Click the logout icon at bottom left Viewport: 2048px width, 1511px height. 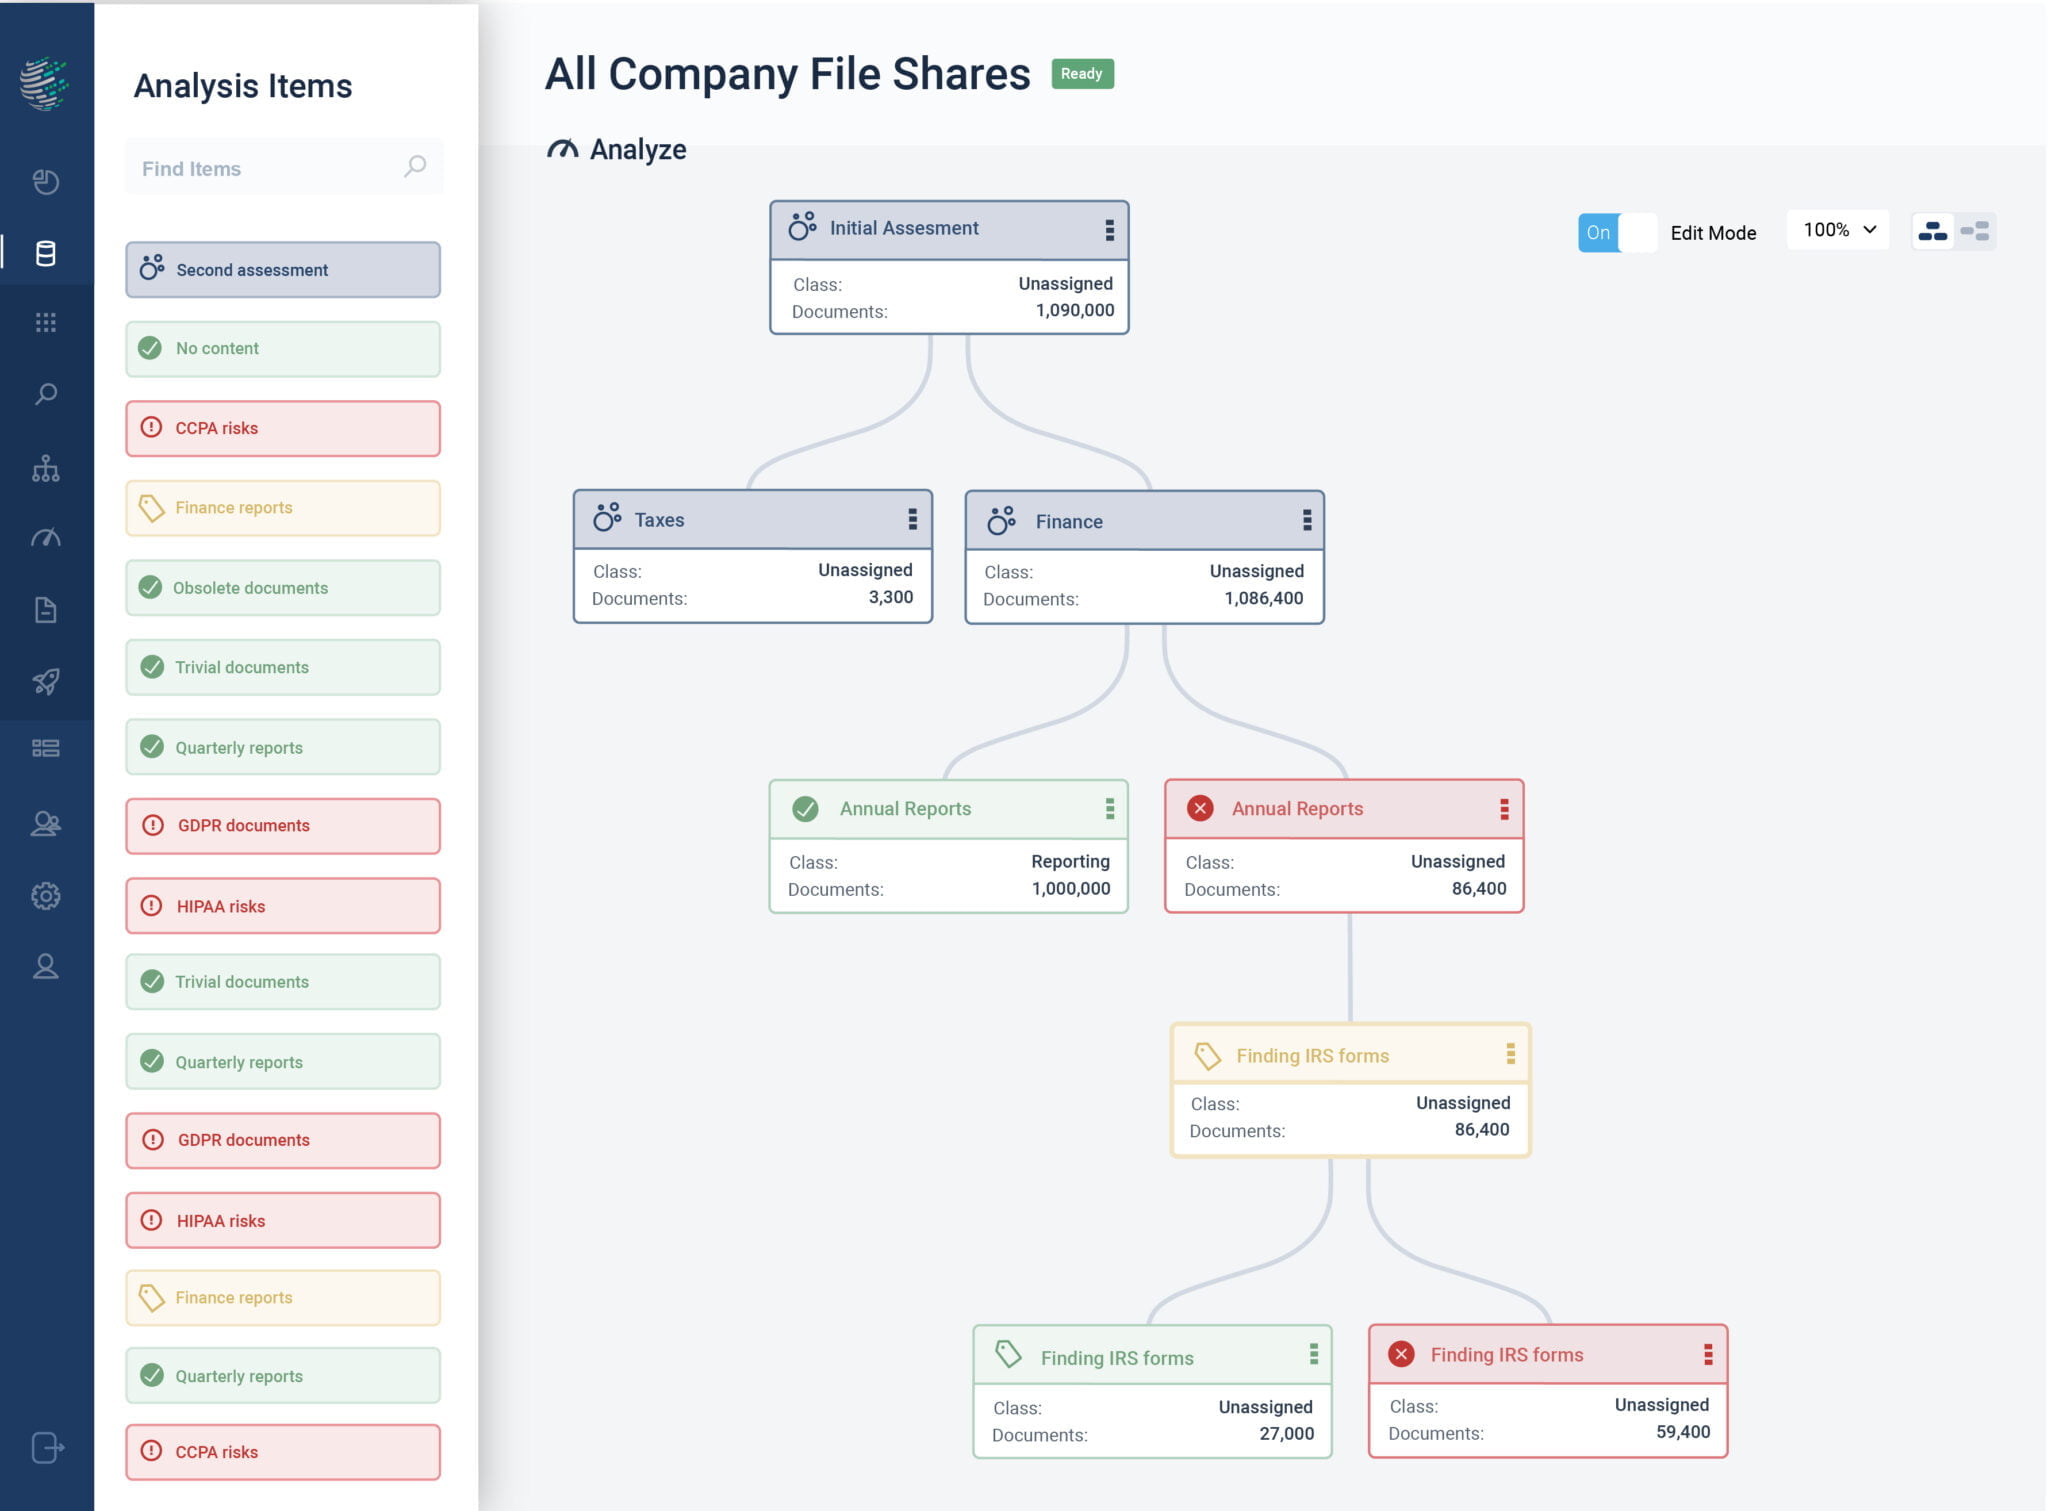click(x=46, y=1447)
